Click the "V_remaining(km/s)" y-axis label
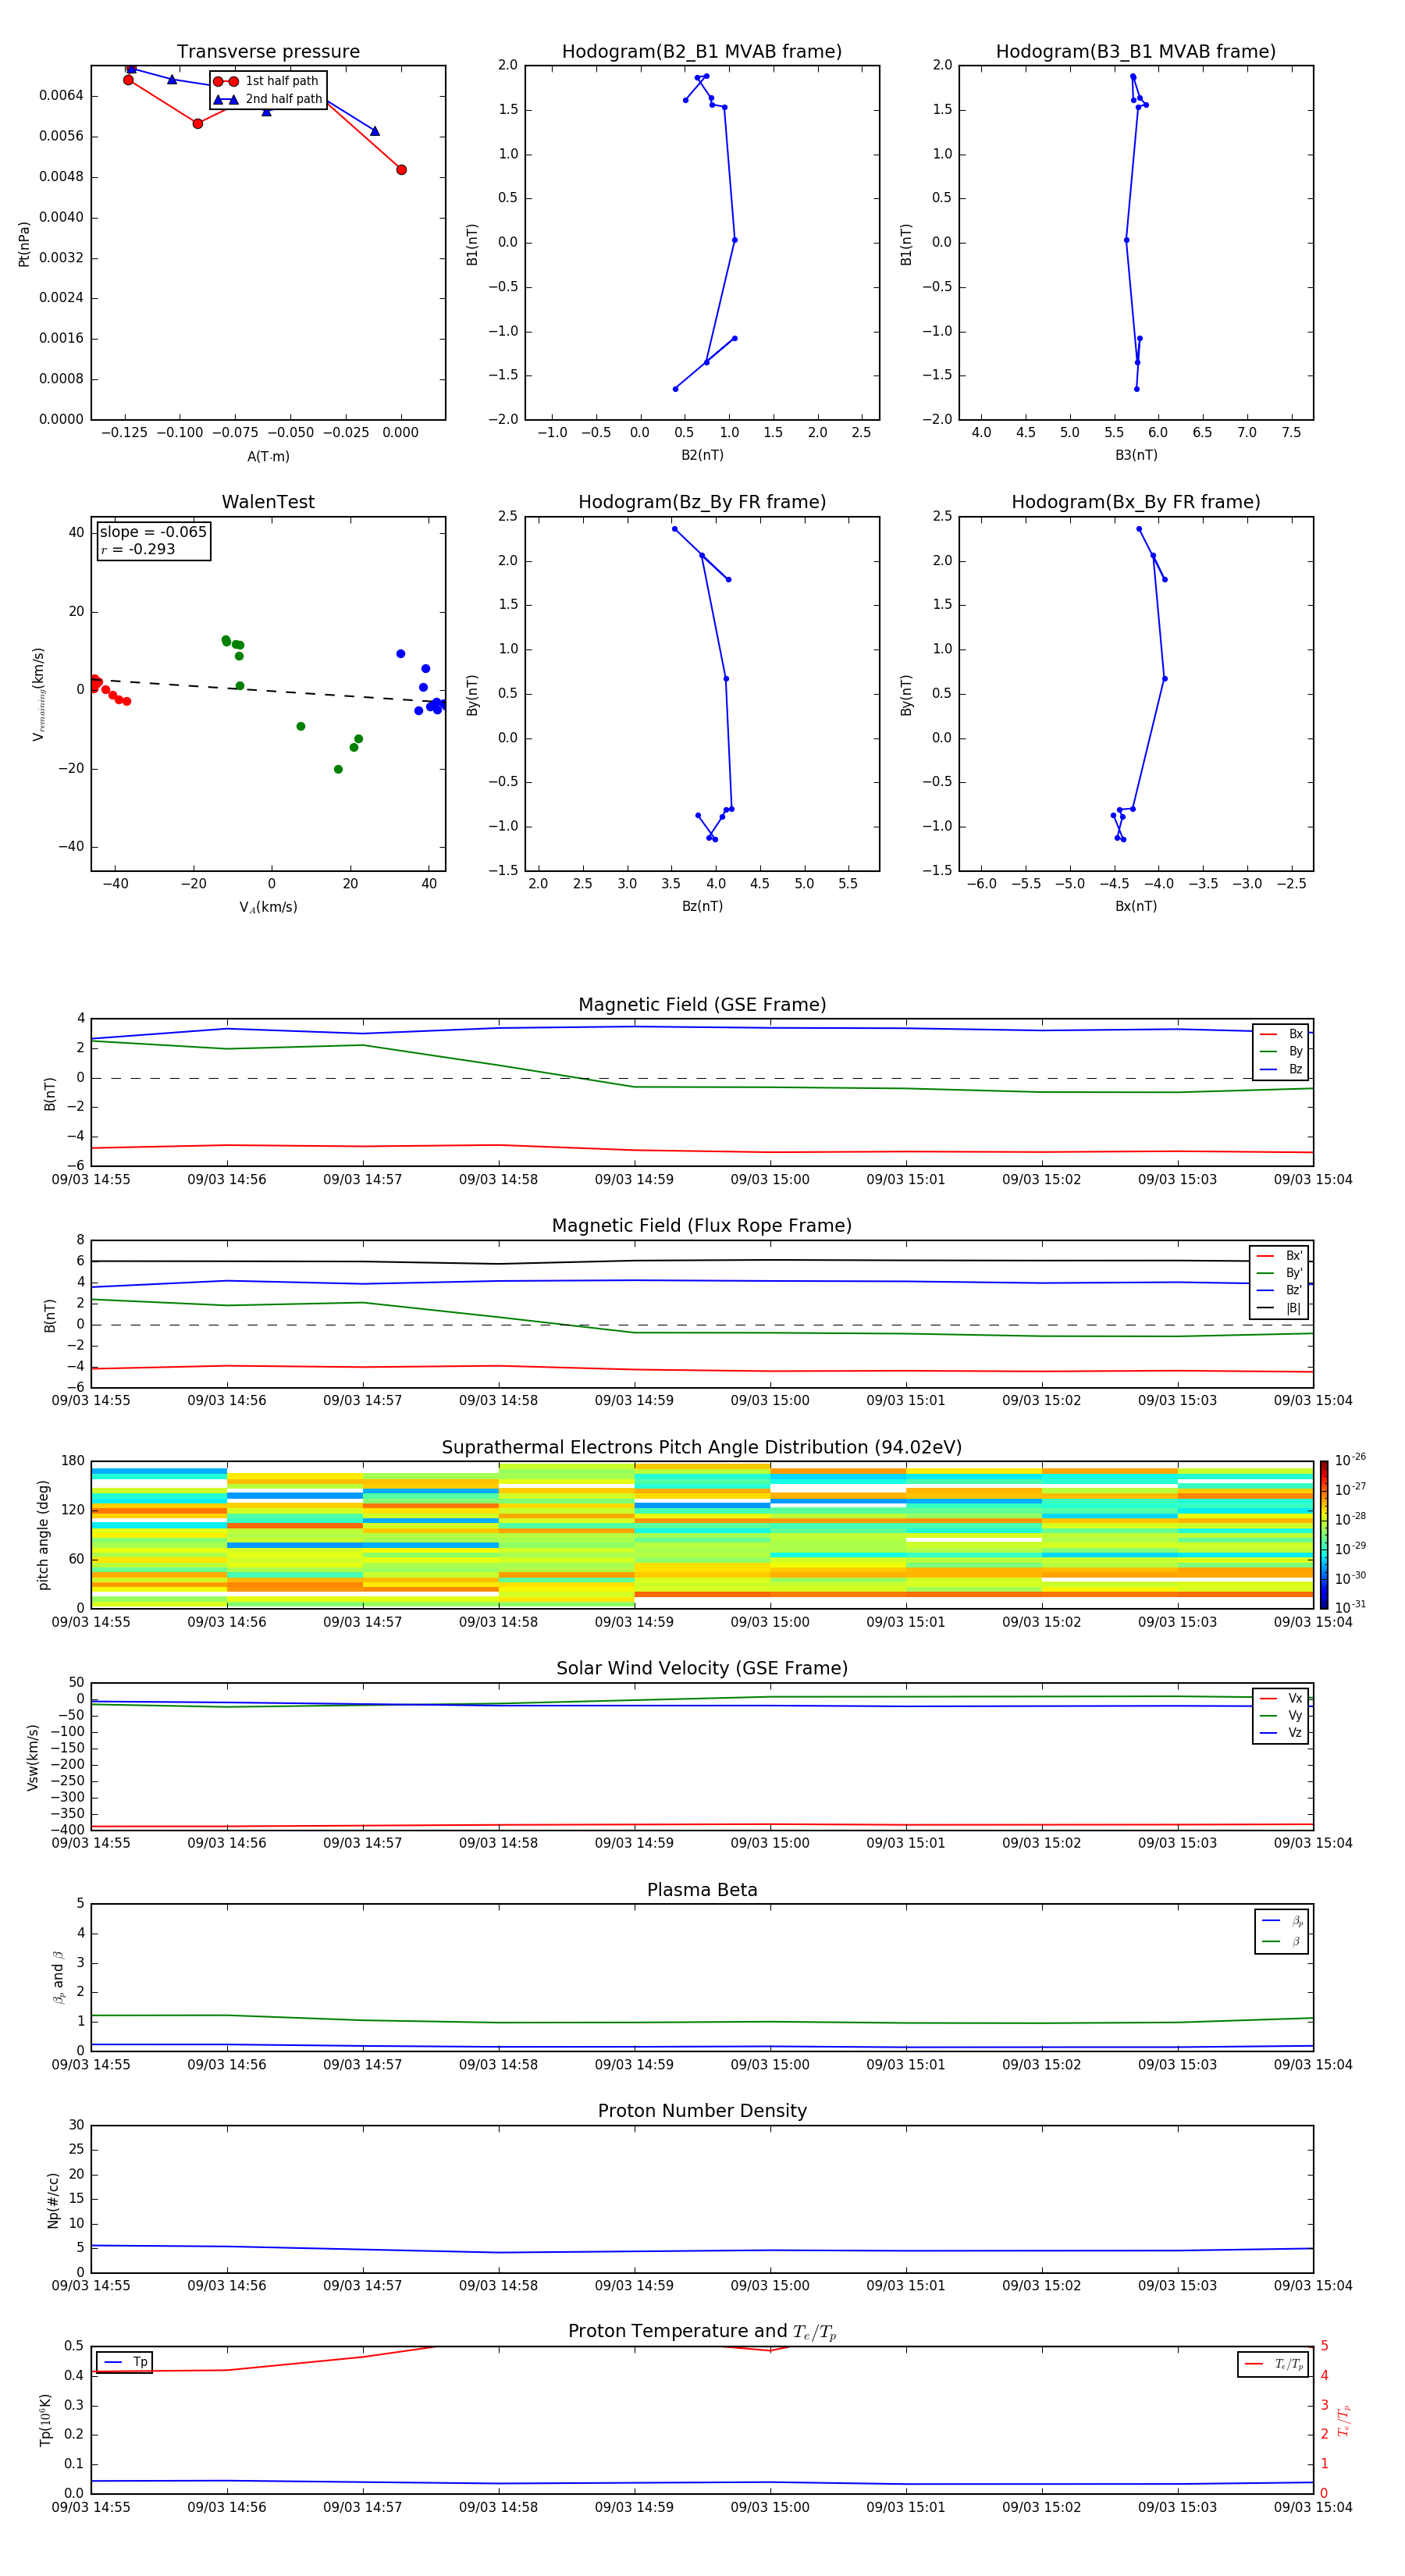Viewport: 1405px width, 2576px height. (x=38, y=694)
